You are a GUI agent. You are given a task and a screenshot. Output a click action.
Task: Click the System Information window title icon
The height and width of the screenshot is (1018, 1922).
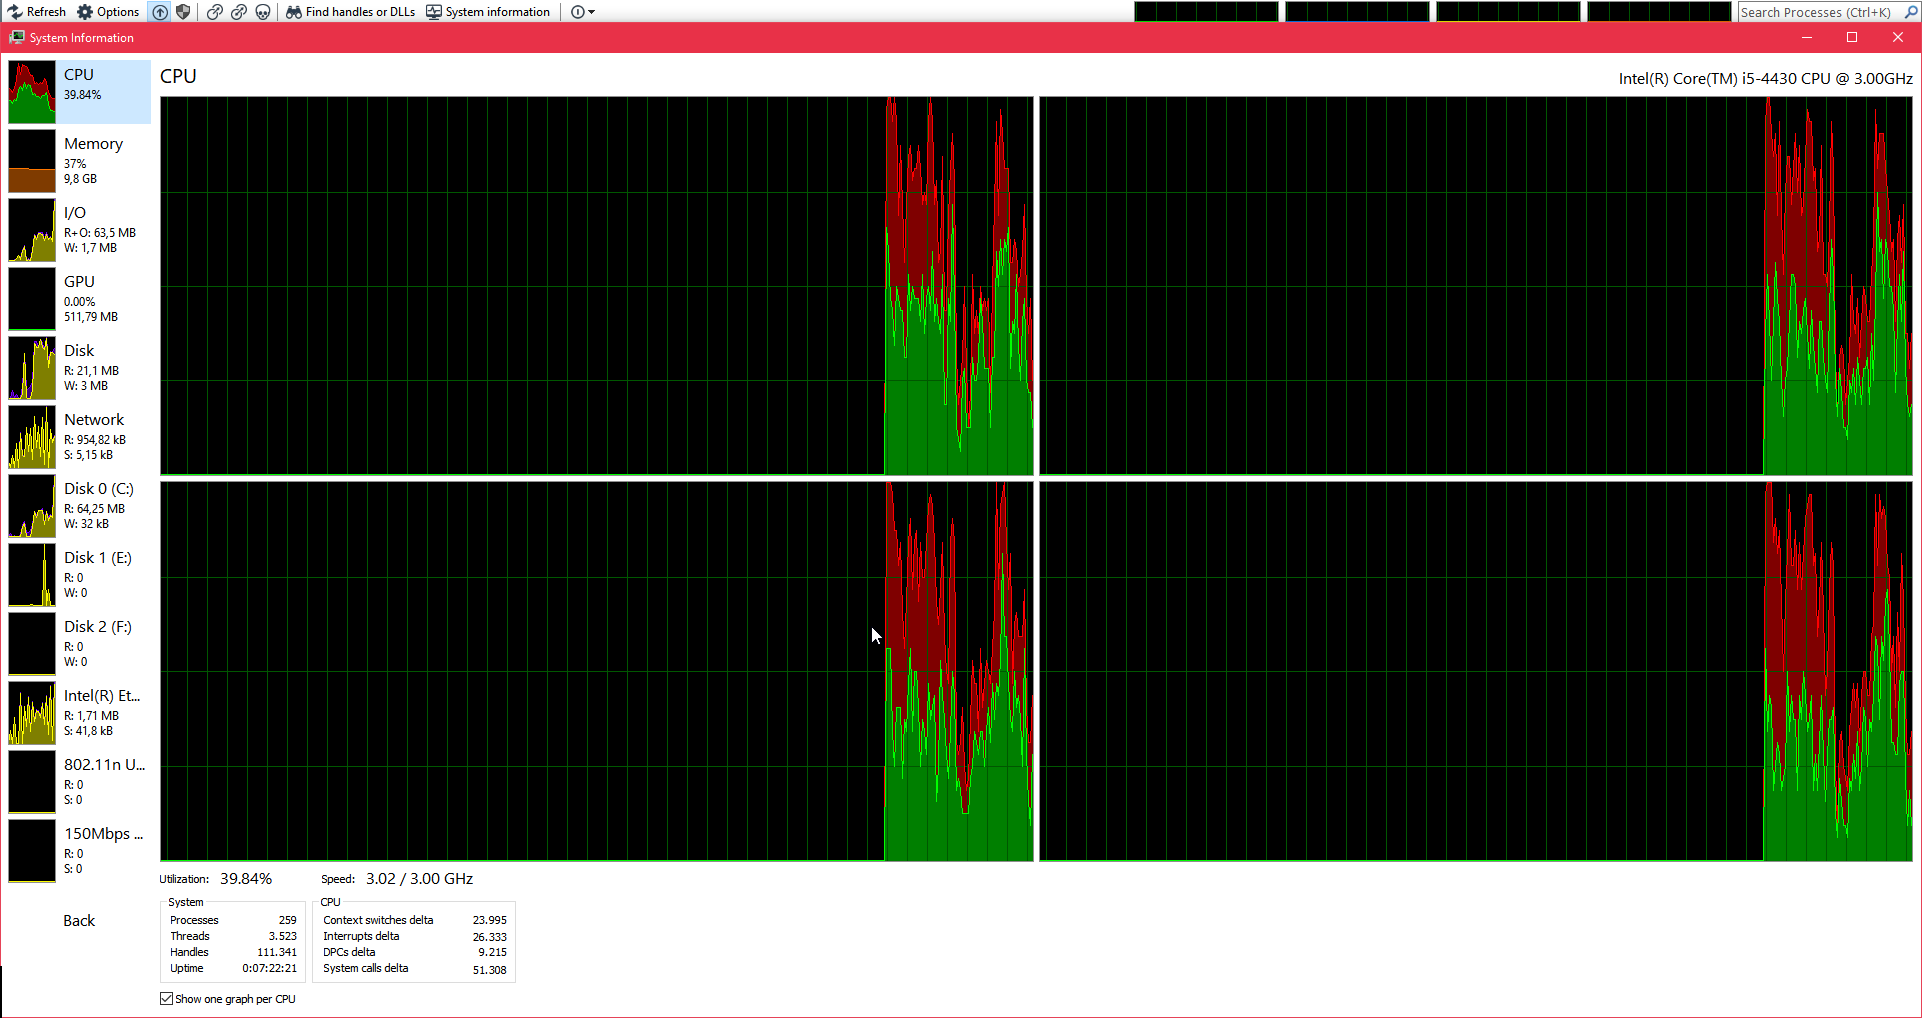[x=17, y=37]
